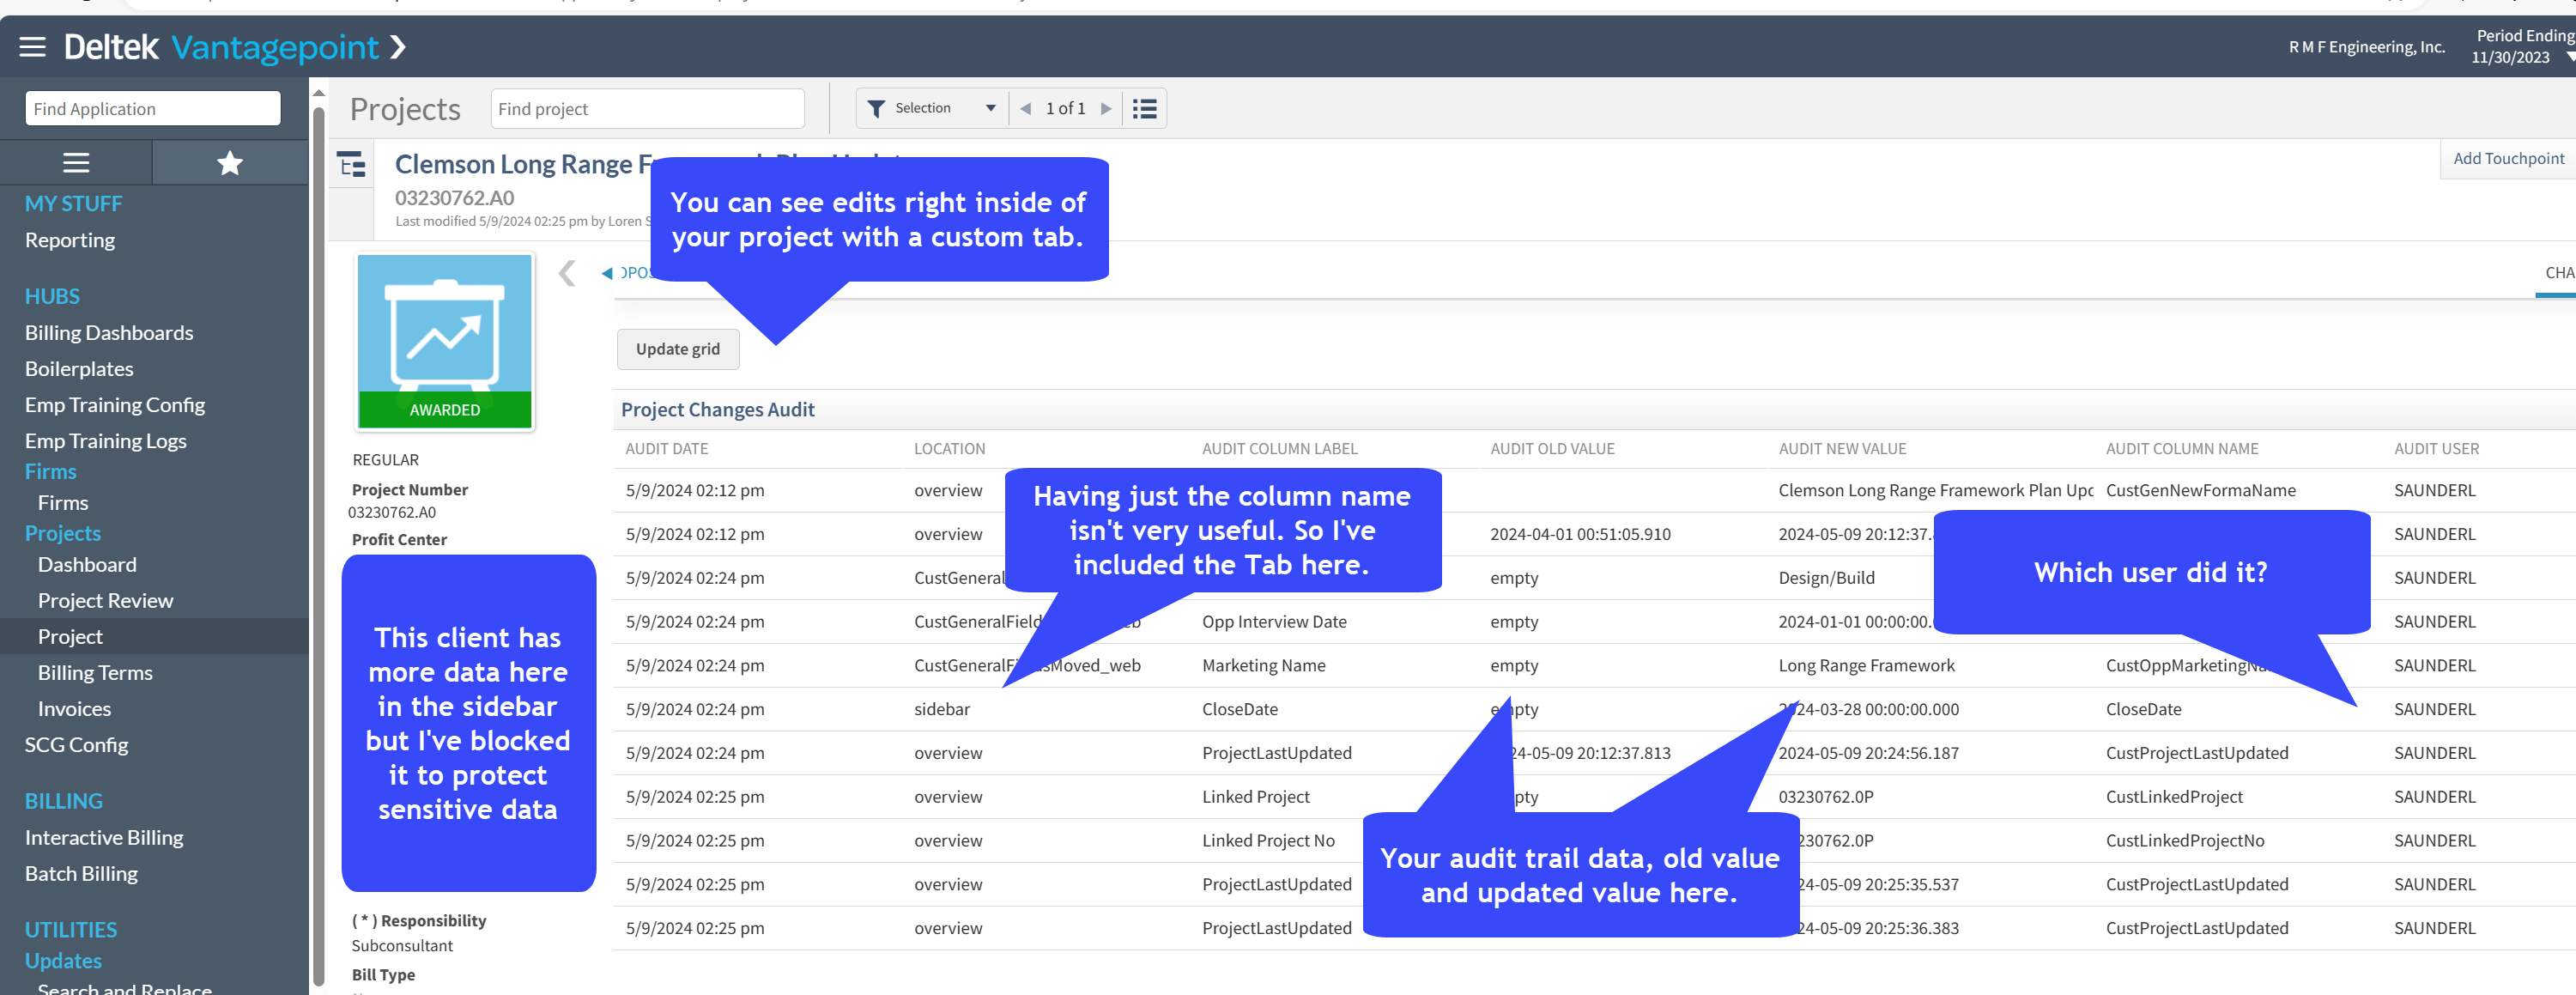Select the Opp Interview Date cell
This screenshot has width=2576, height=995.
click(1274, 621)
